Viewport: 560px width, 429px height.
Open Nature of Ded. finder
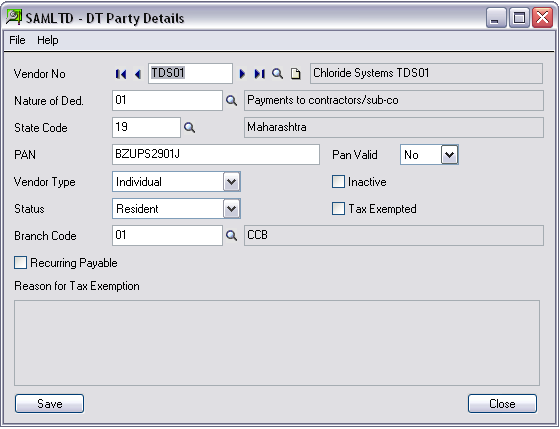point(231,101)
